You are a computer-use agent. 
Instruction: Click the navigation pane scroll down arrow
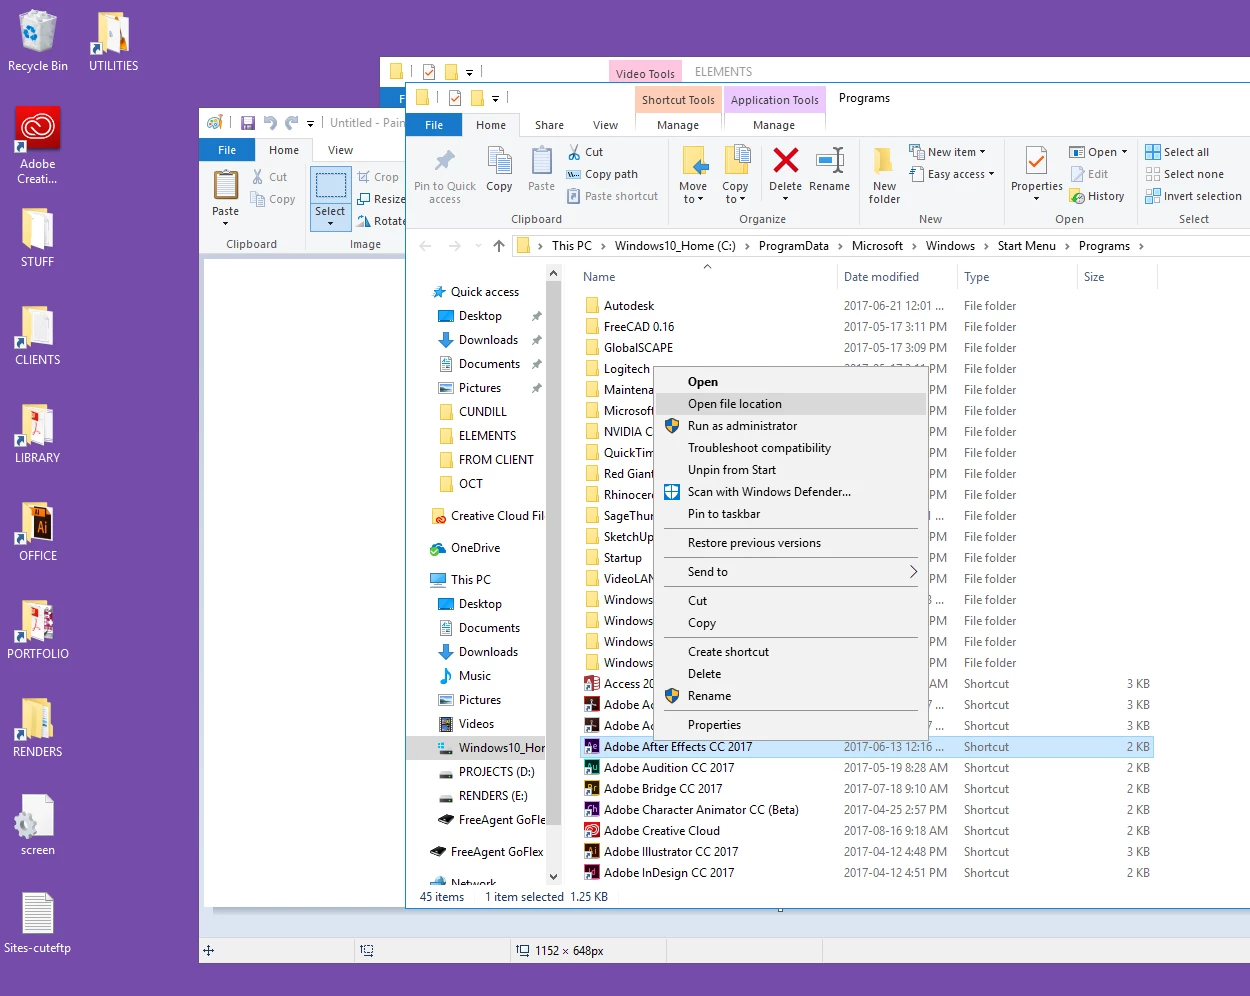pos(553,876)
